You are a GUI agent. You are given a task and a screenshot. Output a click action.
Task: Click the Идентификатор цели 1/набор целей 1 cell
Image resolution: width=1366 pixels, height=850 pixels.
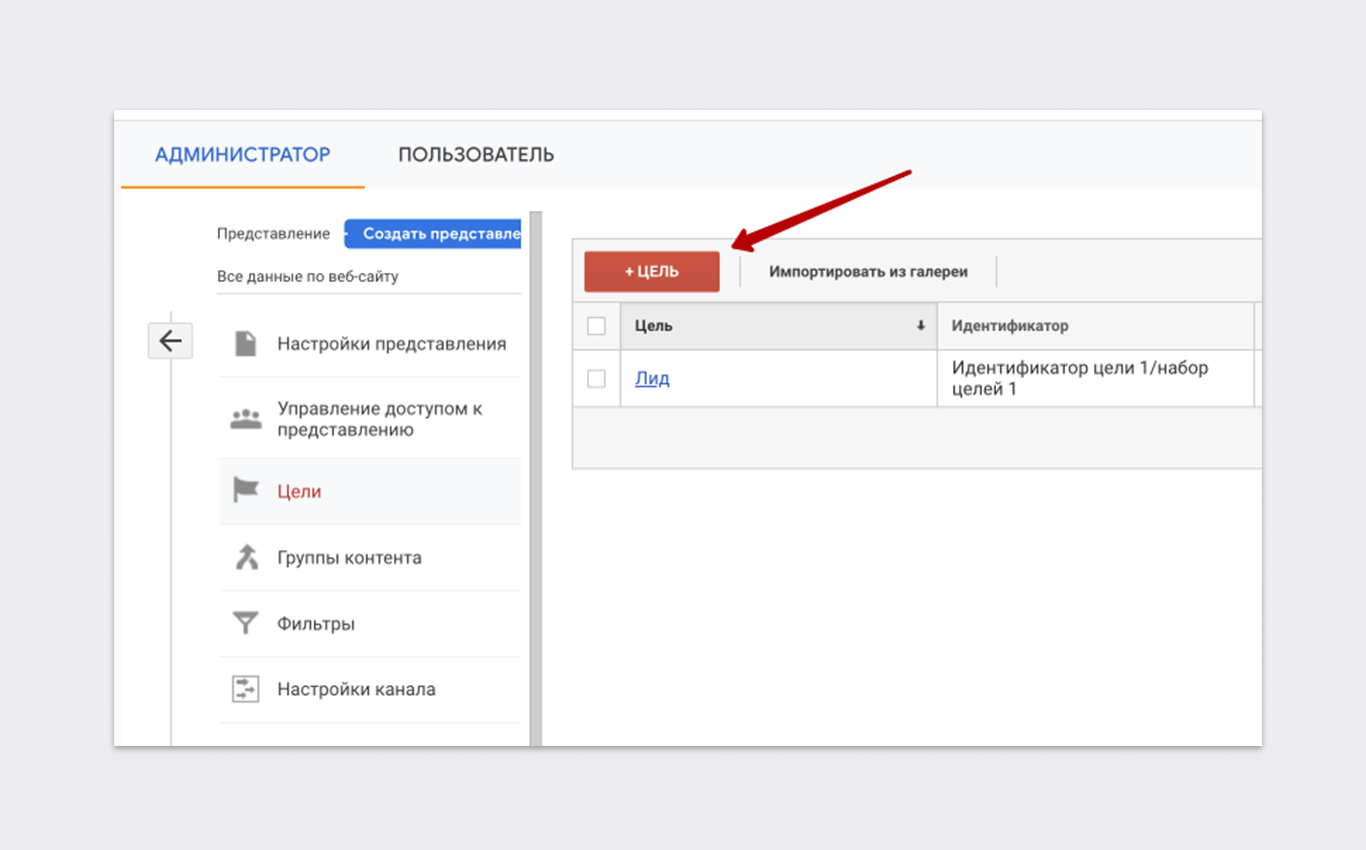coord(1095,379)
